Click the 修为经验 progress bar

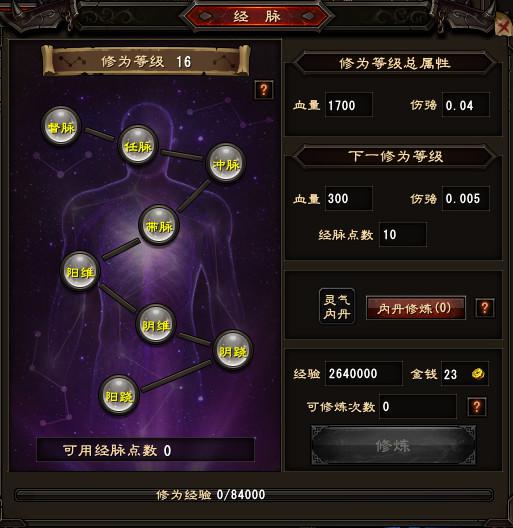(x=254, y=495)
